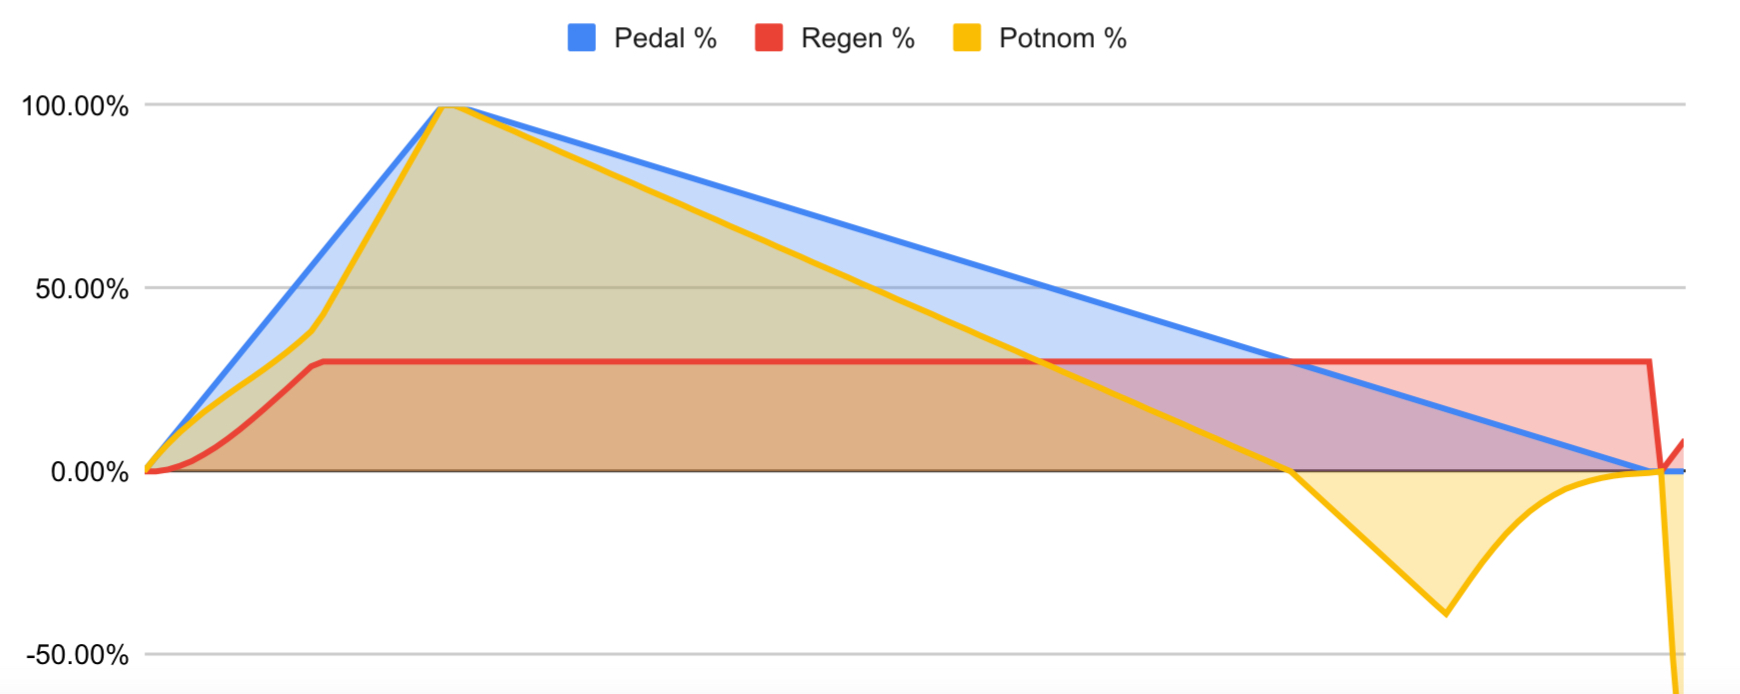Viewport: 1740px width, 694px height.
Task: Click the 0.00% y-axis label
Action: 89,472
